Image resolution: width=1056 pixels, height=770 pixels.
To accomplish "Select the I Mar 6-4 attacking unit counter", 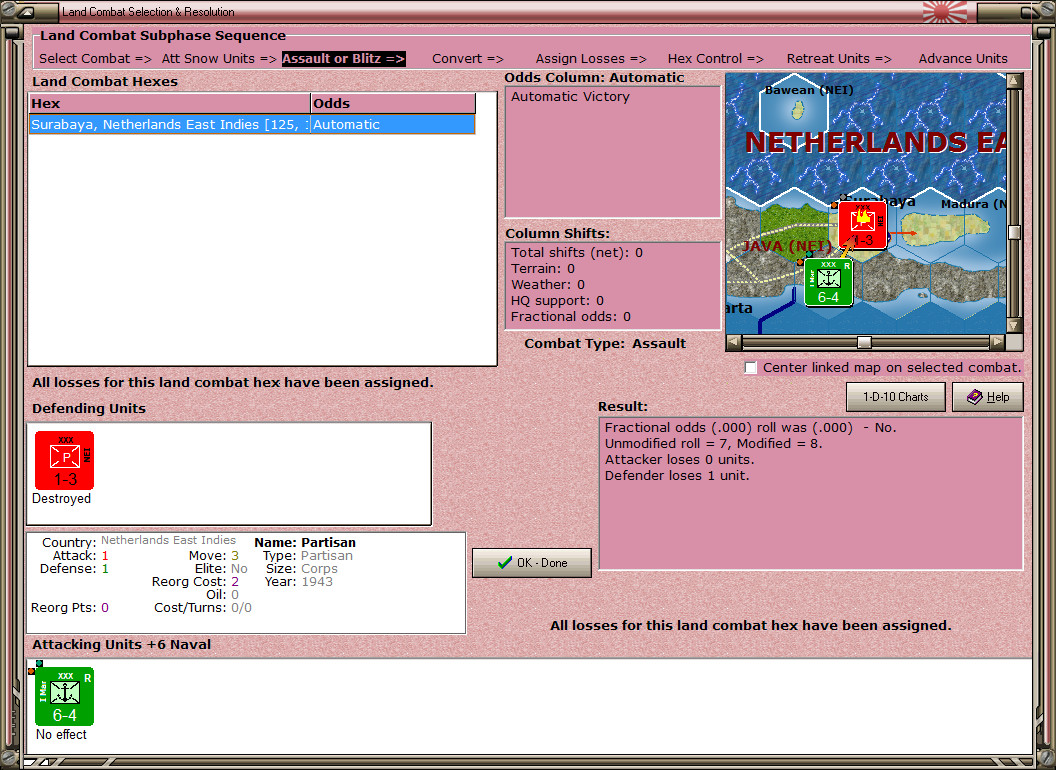I will pyautogui.click(x=64, y=696).
